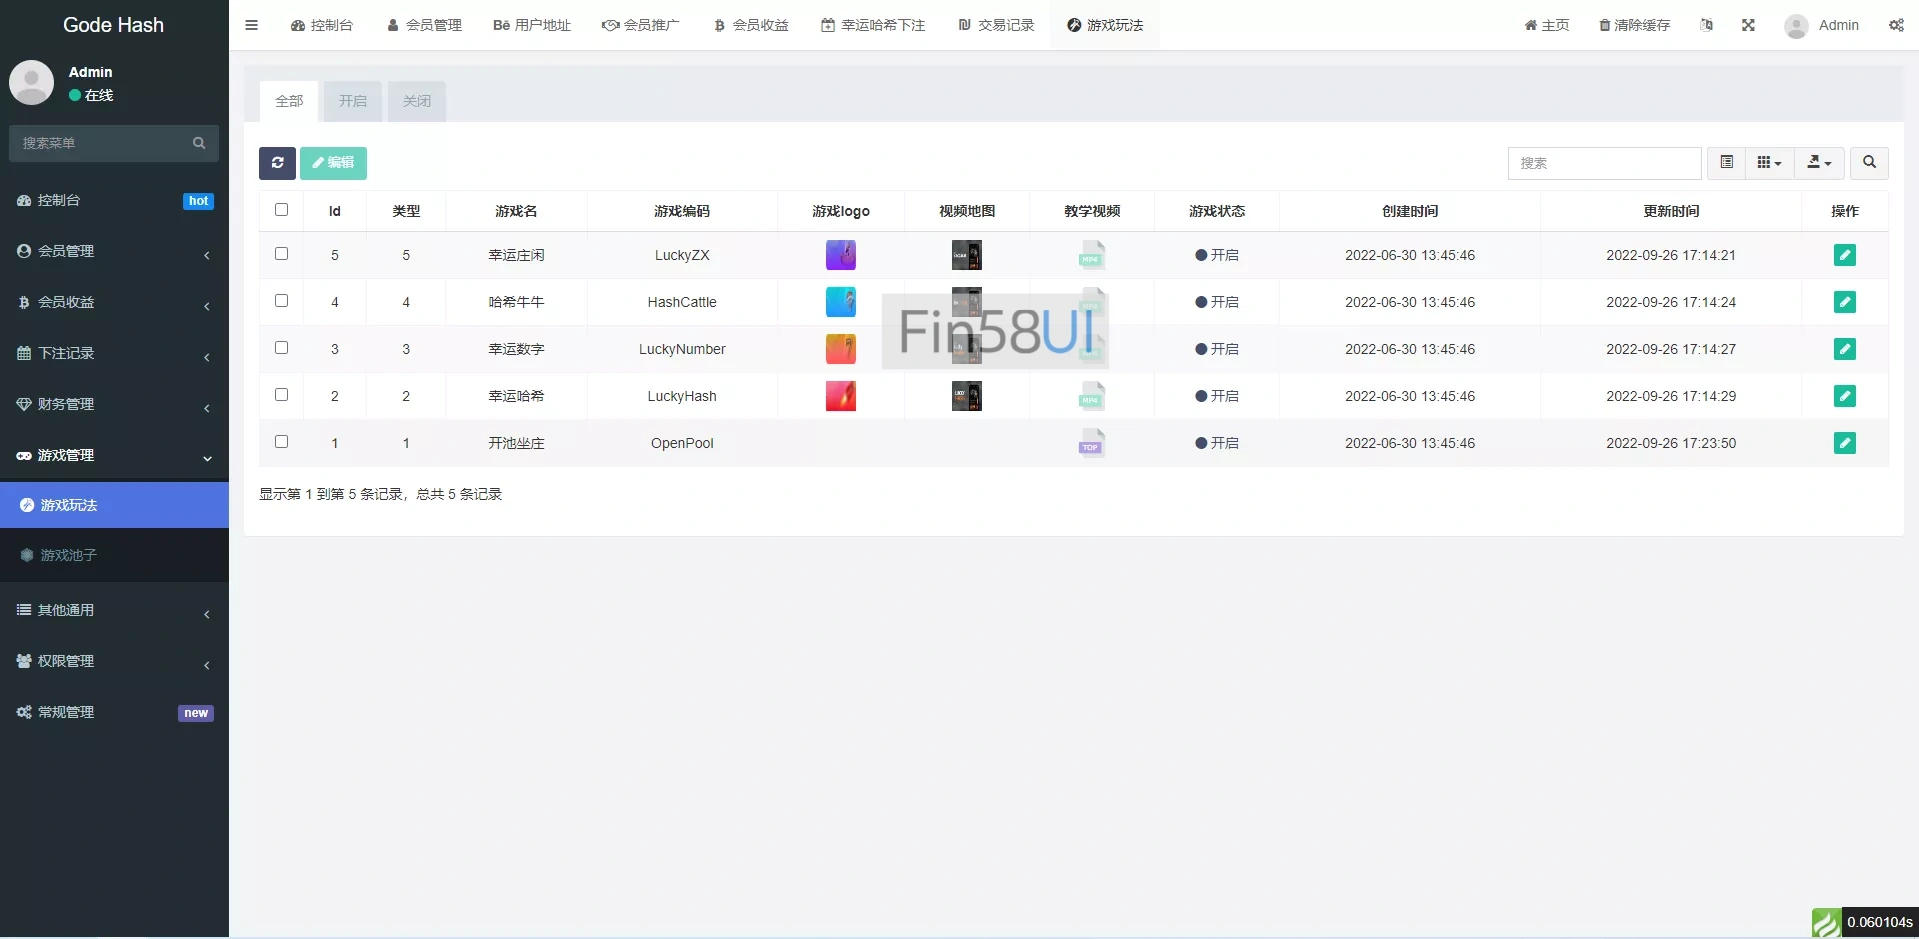Click the 搜索 input field above table
Image resolution: width=1919 pixels, height=939 pixels.
pos(1603,163)
